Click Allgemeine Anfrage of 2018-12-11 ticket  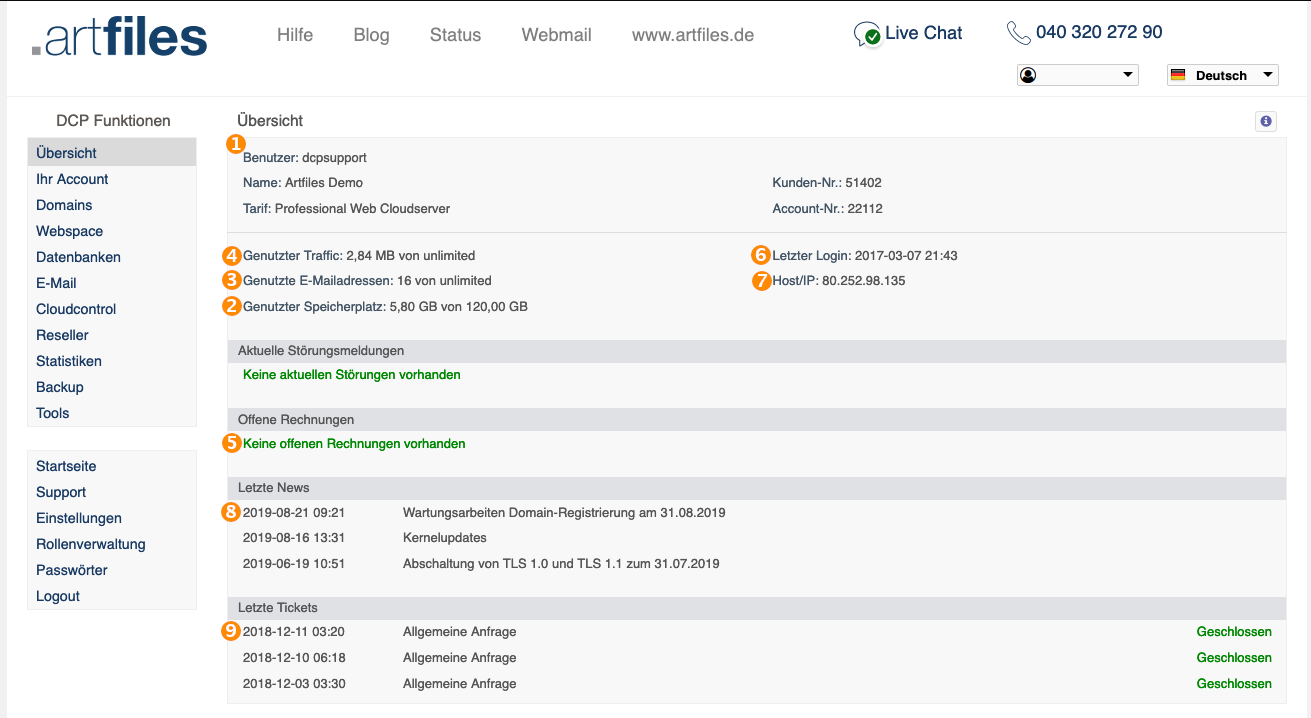coord(460,632)
